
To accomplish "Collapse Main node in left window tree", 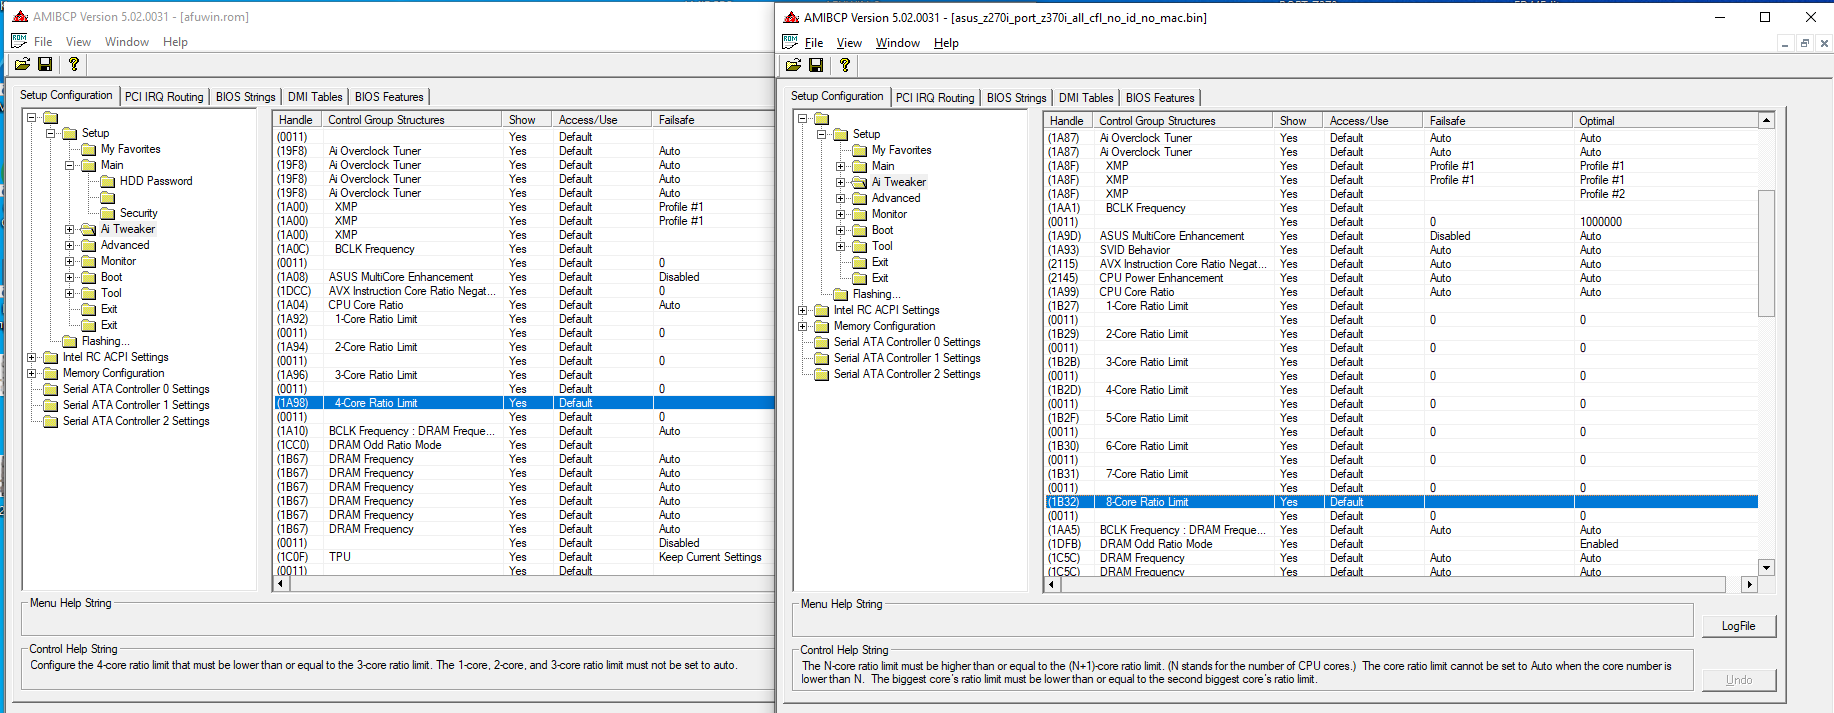I will click(70, 165).
